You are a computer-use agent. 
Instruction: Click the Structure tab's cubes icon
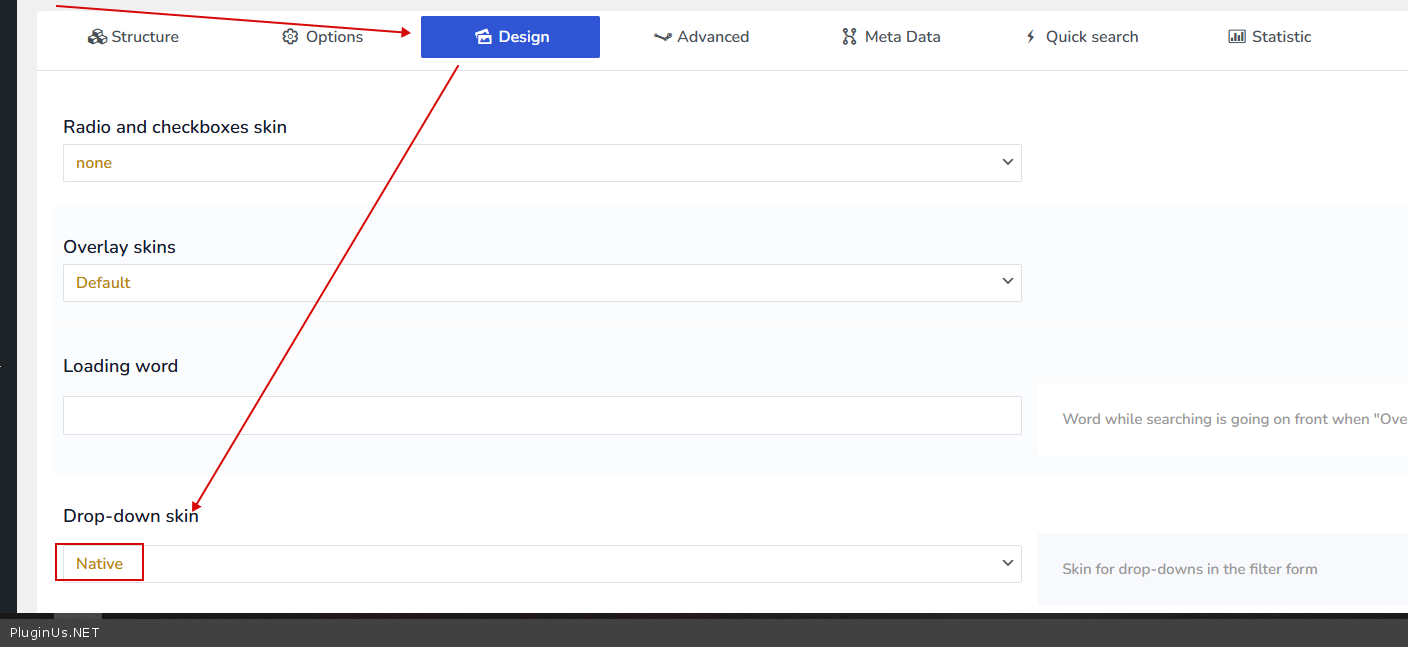pos(97,37)
